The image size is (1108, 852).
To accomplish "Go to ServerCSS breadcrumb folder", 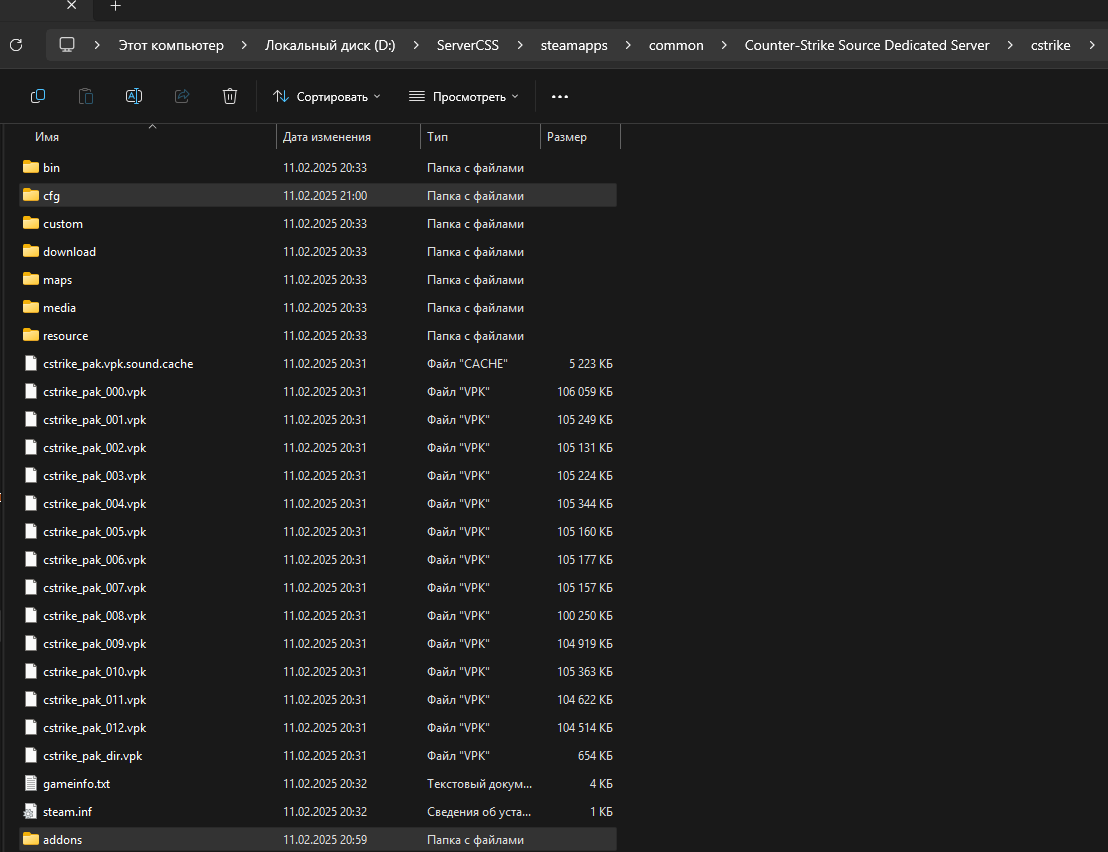I will (468, 45).
